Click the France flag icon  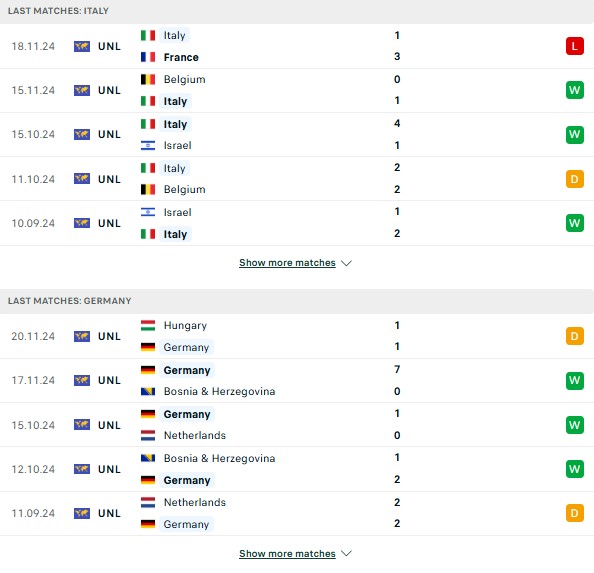pos(148,57)
